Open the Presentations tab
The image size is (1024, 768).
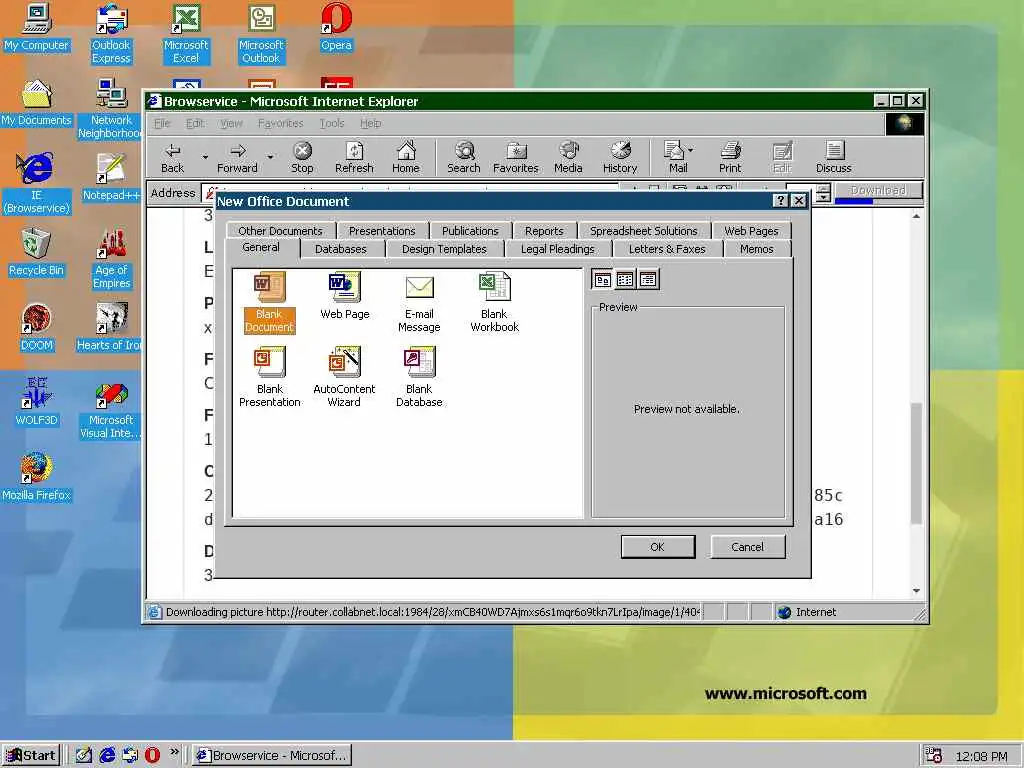point(382,231)
